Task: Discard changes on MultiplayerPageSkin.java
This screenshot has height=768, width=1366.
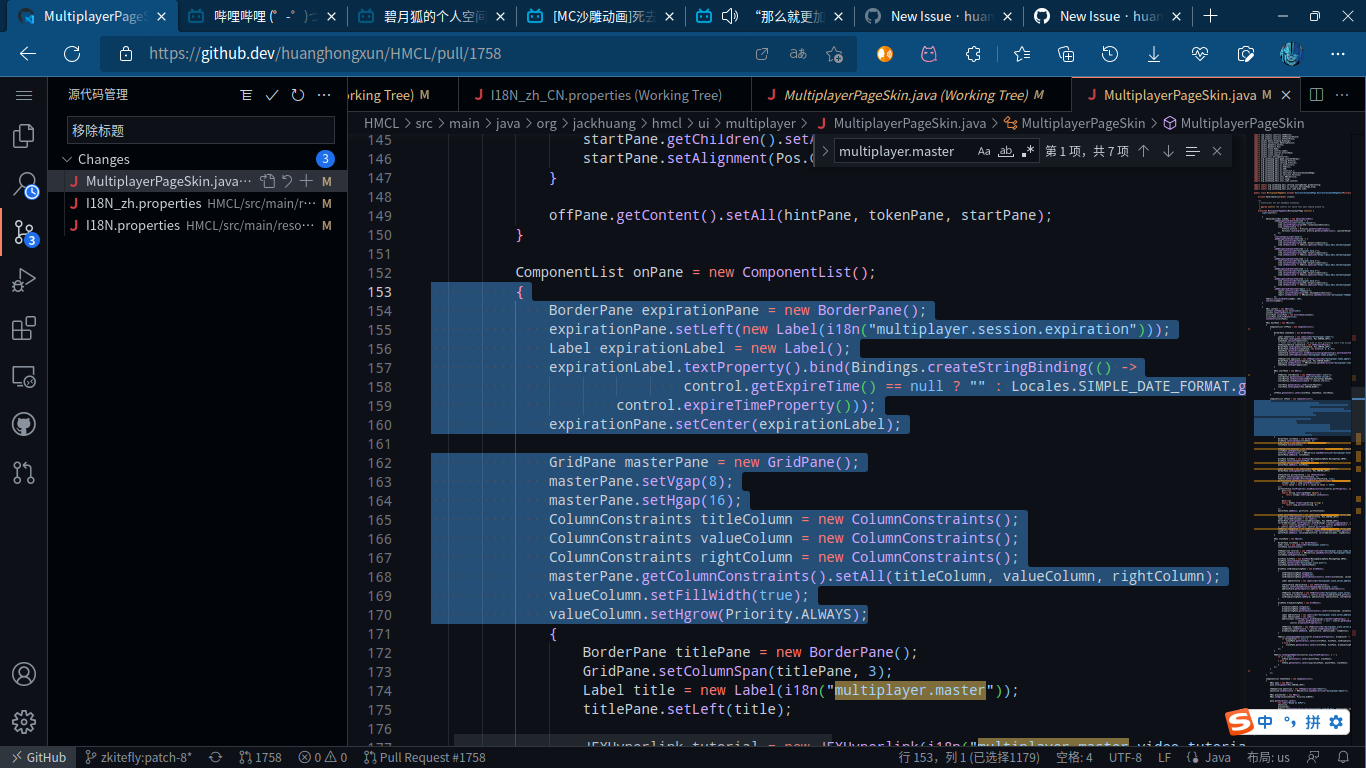Action: 285,181
